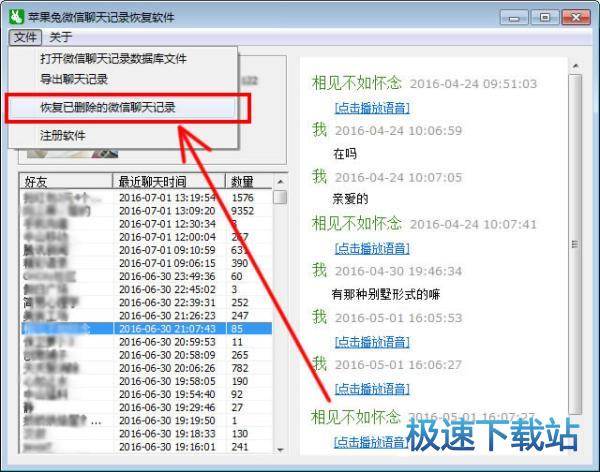Viewport: 600px width, 472px height.
Task: Minimize the window
Action: 514,17
